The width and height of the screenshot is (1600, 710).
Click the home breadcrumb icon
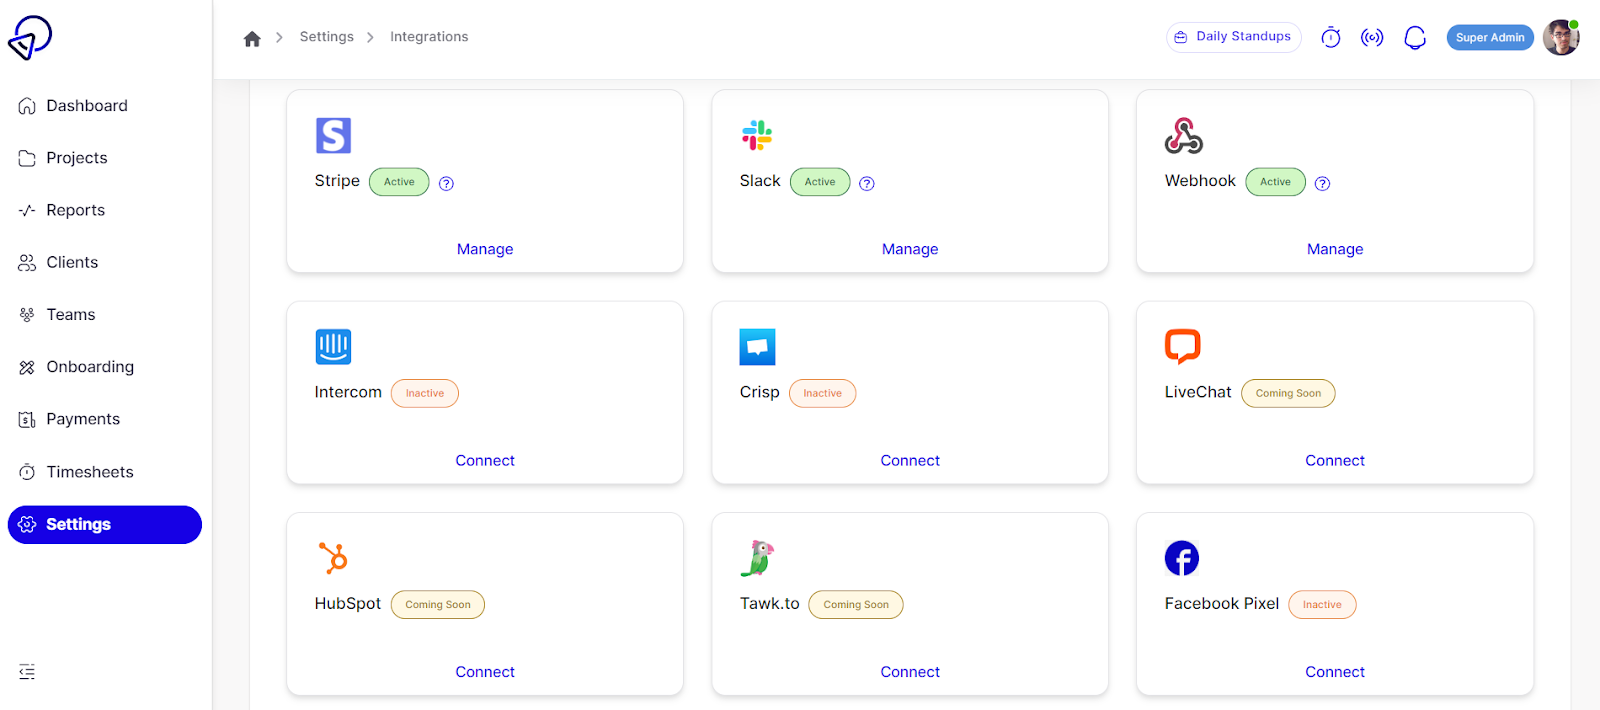(252, 38)
